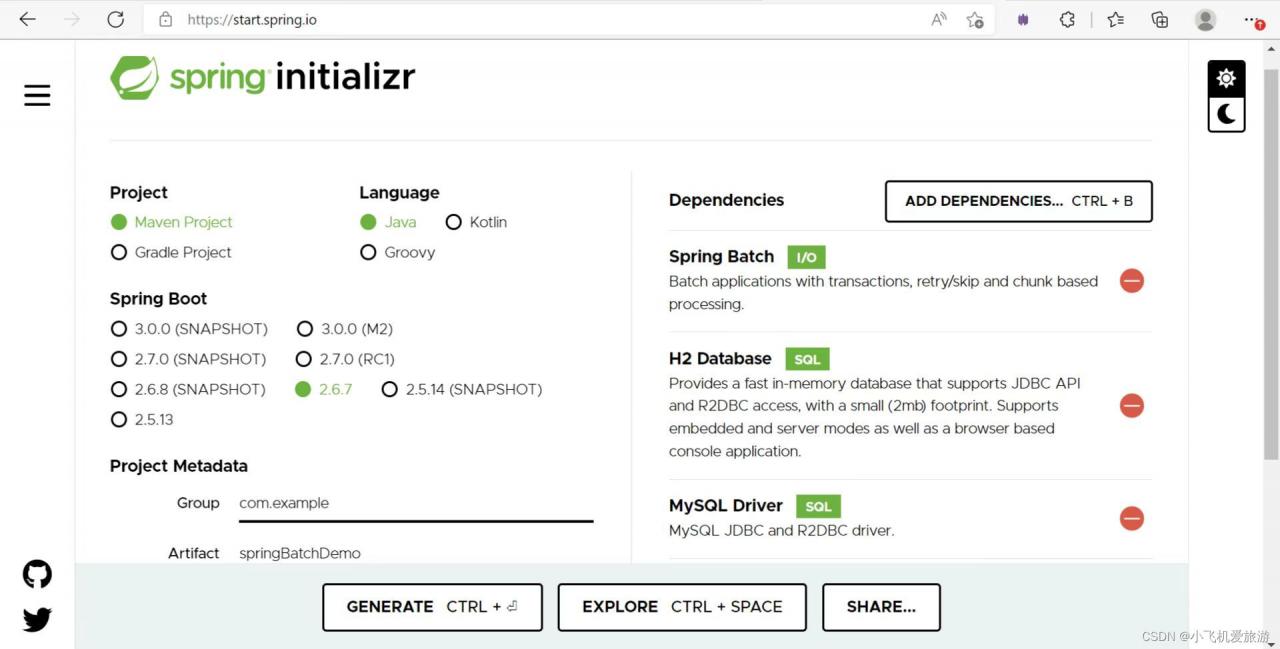
Task: Click "MySQL JDBC and R2DBC driver." text
Action: [781, 530]
